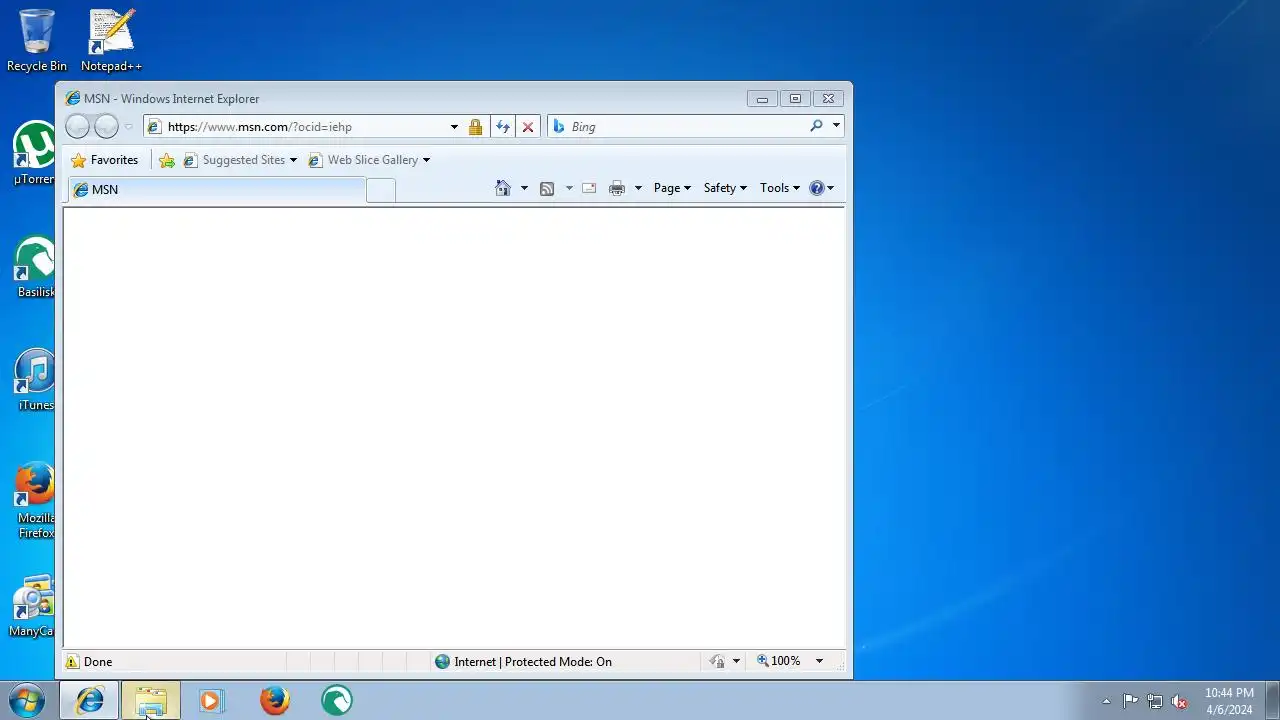Minimize the Internet Explorer window
Viewport: 1280px width, 720px height.
point(762,98)
